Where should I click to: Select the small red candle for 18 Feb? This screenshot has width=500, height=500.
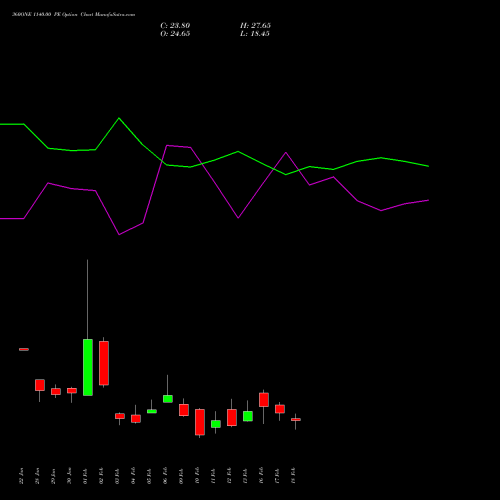click(x=296, y=420)
